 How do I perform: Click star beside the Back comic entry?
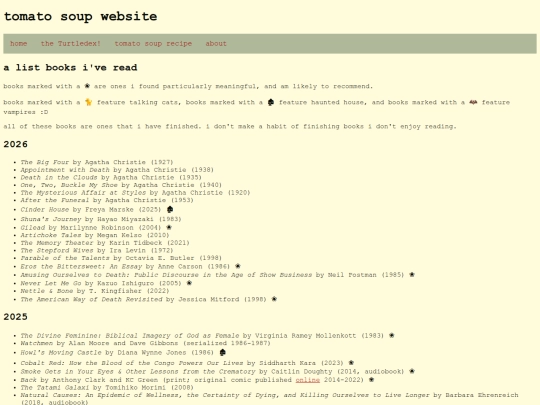371,380
